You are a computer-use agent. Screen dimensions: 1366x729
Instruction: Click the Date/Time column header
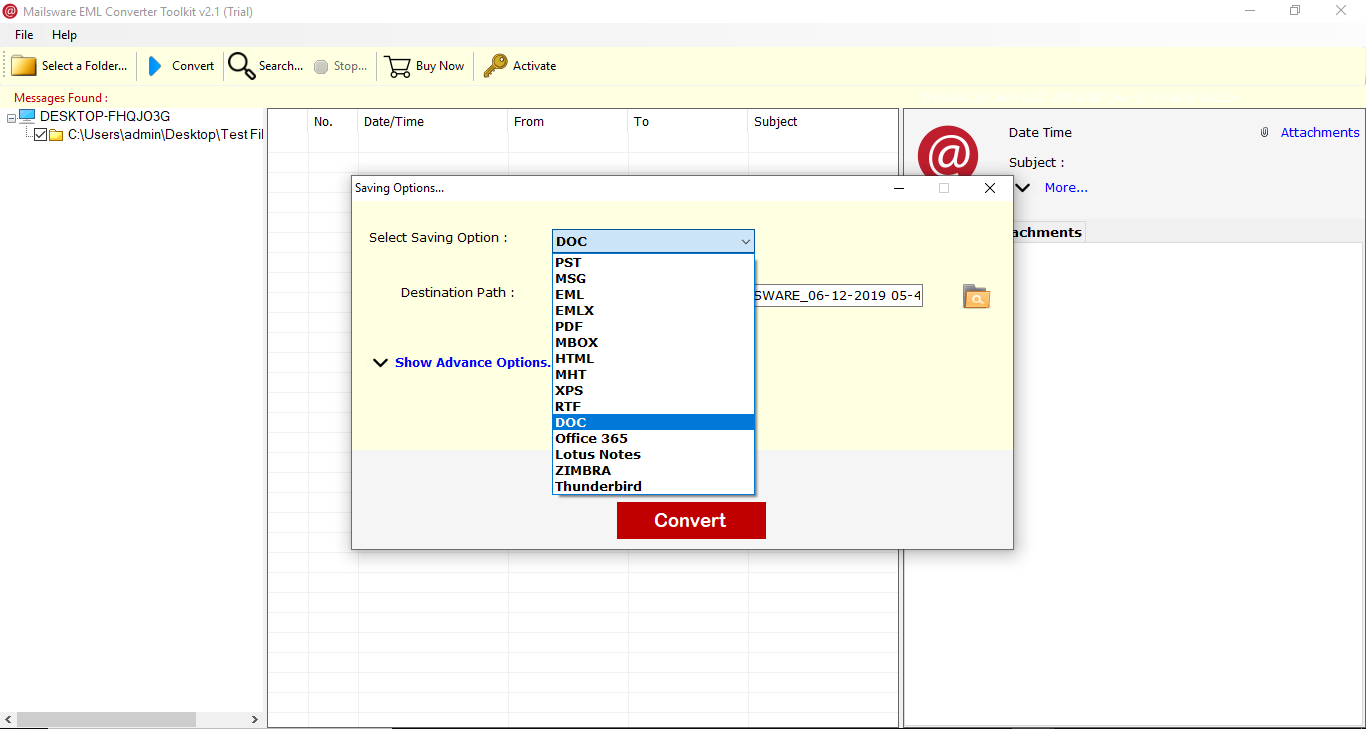click(x=433, y=122)
